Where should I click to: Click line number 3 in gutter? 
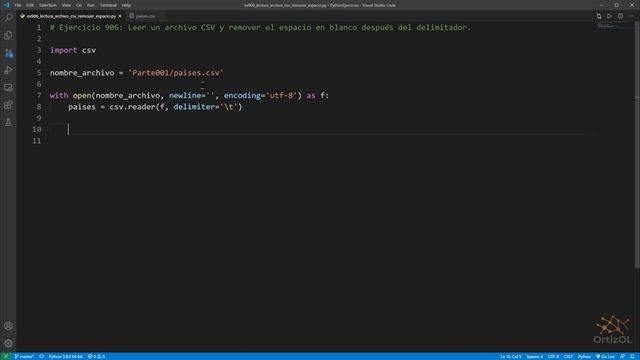[x=39, y=50]
